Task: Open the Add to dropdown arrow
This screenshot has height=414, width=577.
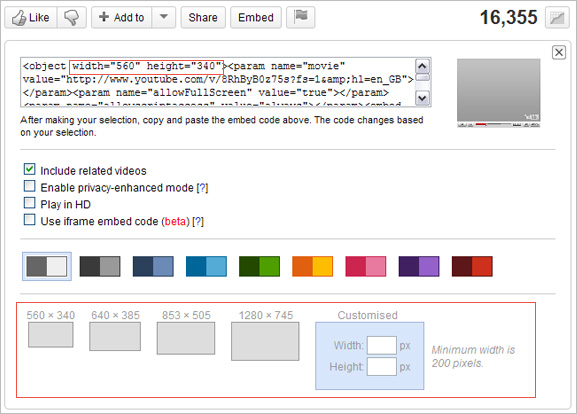Action: (x=164, y=17)
